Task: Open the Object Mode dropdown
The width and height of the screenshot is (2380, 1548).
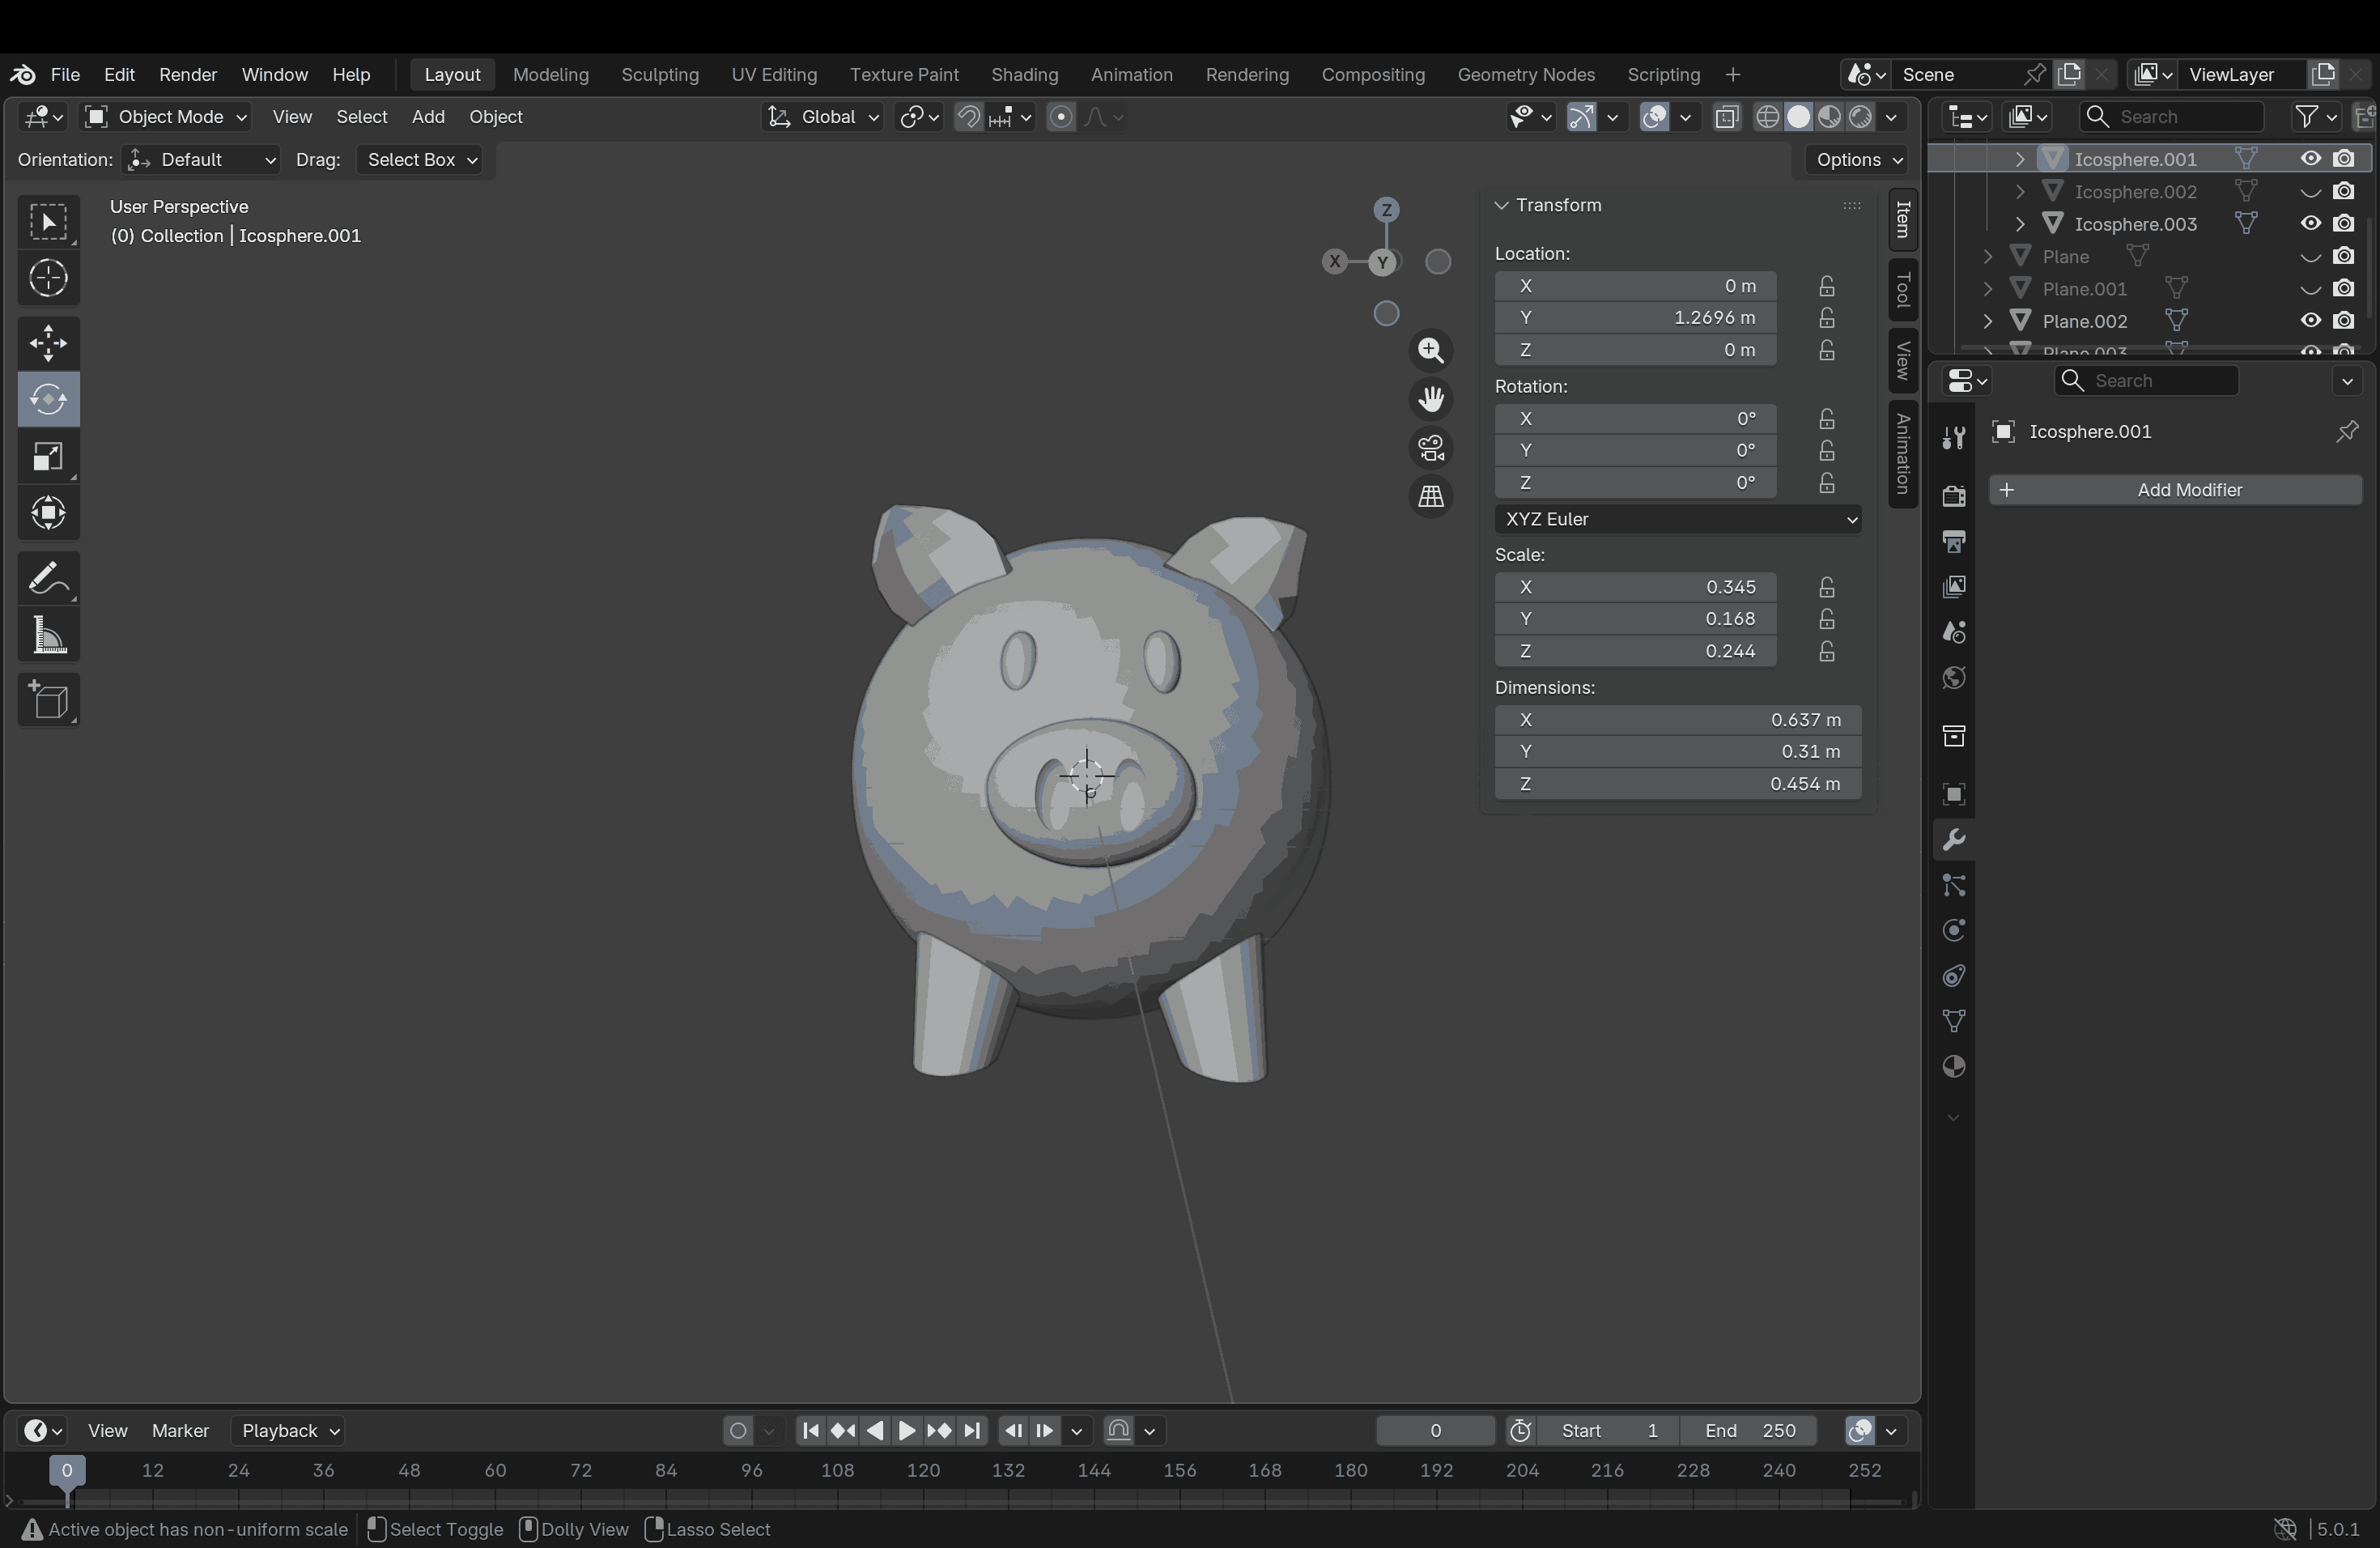Action: tap(165, 117)
